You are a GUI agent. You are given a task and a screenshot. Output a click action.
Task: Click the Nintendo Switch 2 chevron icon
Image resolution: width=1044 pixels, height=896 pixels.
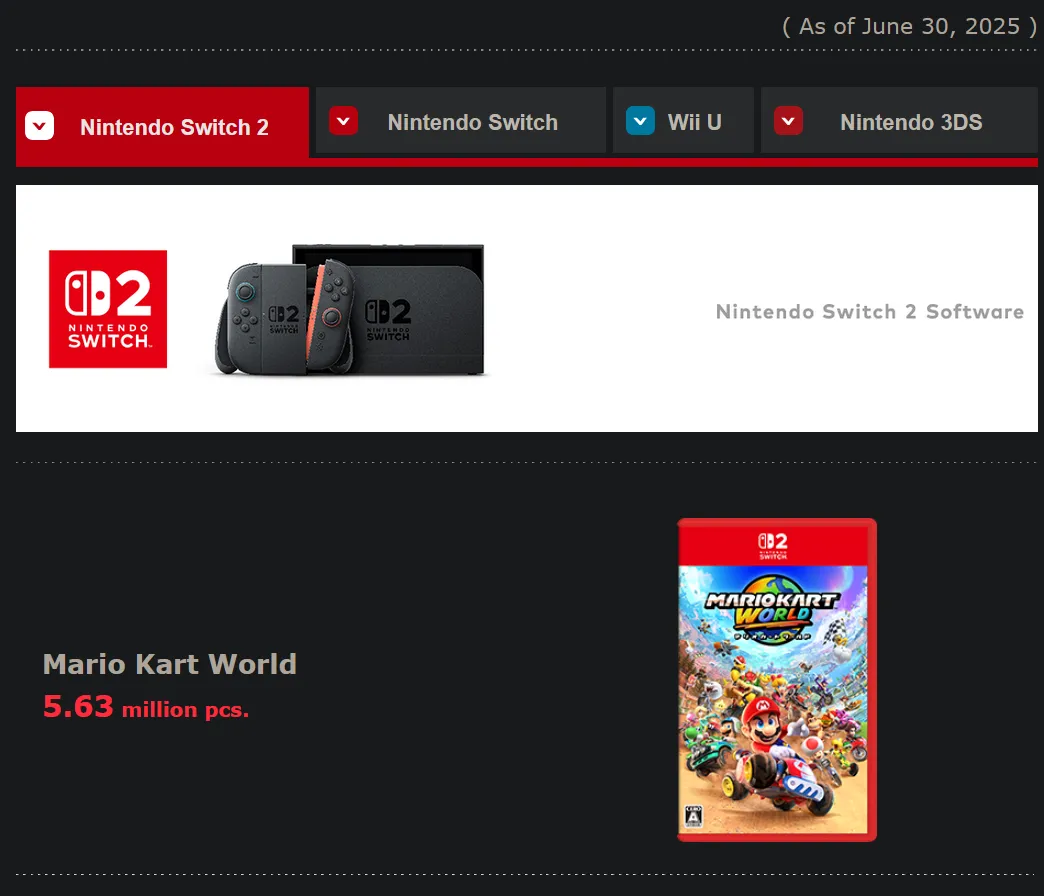39,126
